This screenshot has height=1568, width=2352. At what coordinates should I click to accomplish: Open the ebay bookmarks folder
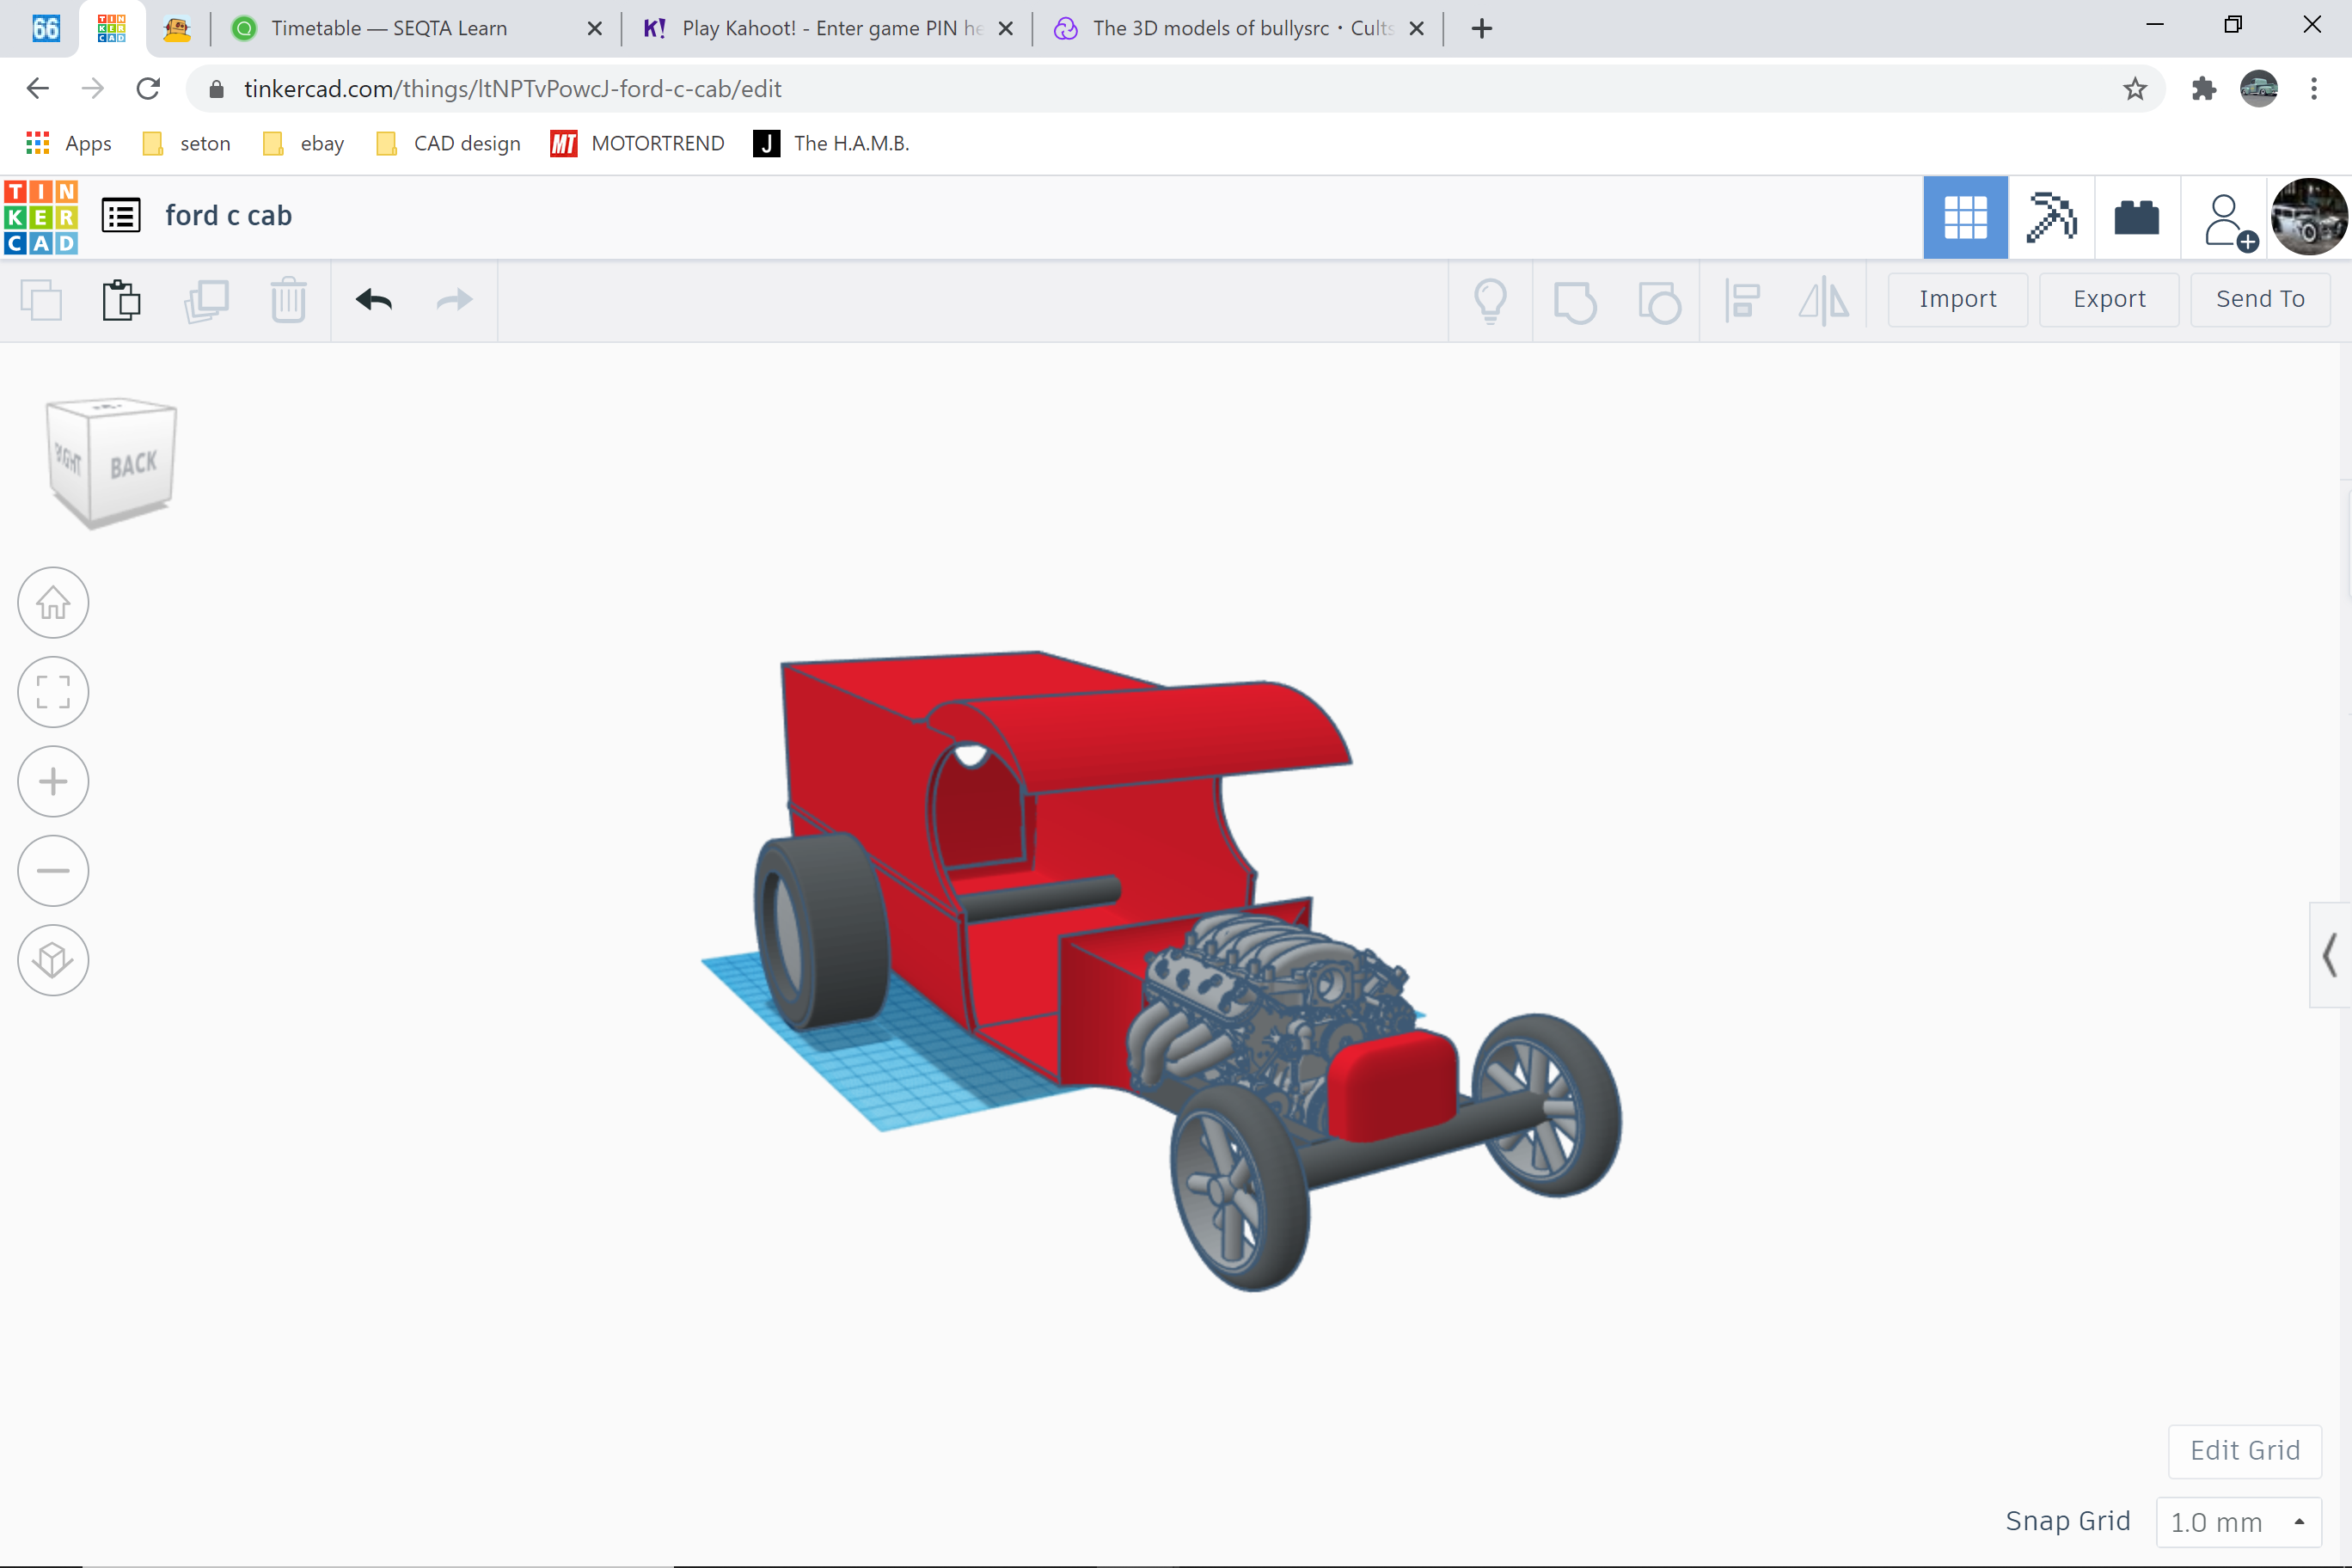(x=303, y=143)
